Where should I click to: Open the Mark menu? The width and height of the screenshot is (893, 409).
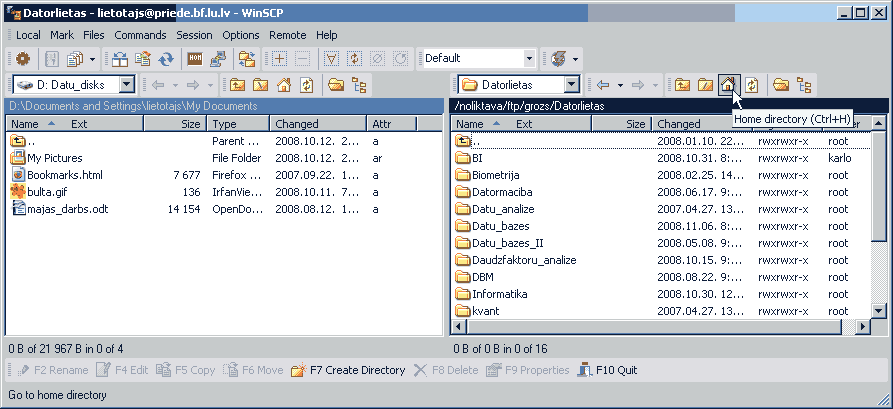coord(62,35)
